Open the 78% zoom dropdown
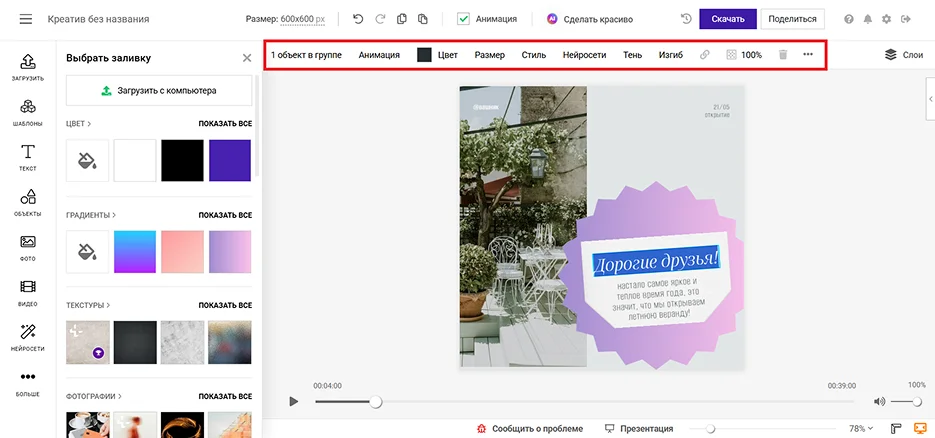This screenshot has height=438, width=935. coord(861,428)
